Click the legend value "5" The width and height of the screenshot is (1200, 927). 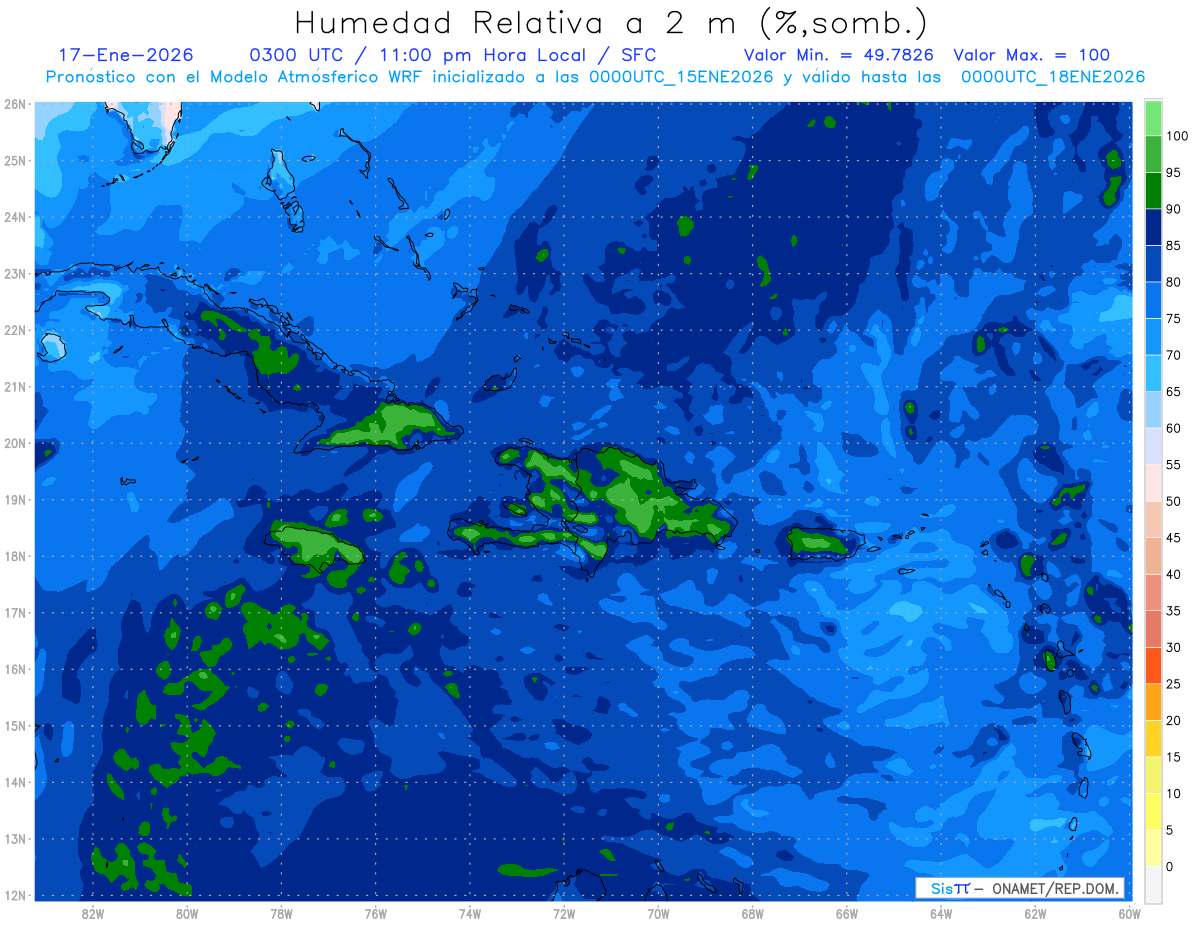pos(1169,830)
